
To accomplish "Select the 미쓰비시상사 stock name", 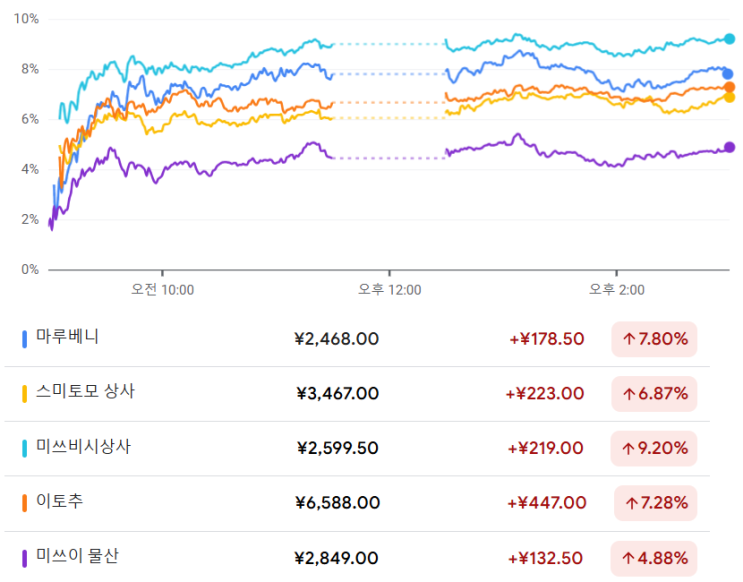I will [x=83, y=447].
